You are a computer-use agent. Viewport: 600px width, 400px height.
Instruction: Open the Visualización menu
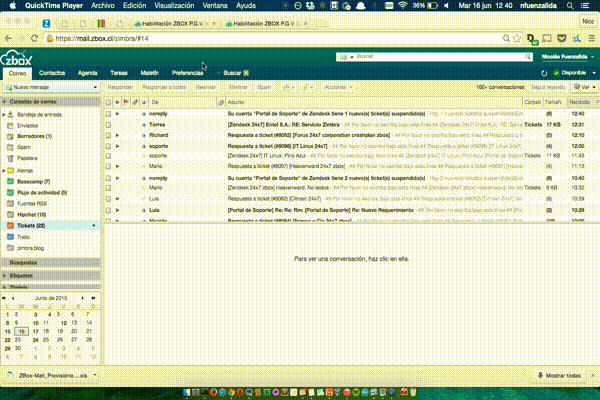[174, 5]
